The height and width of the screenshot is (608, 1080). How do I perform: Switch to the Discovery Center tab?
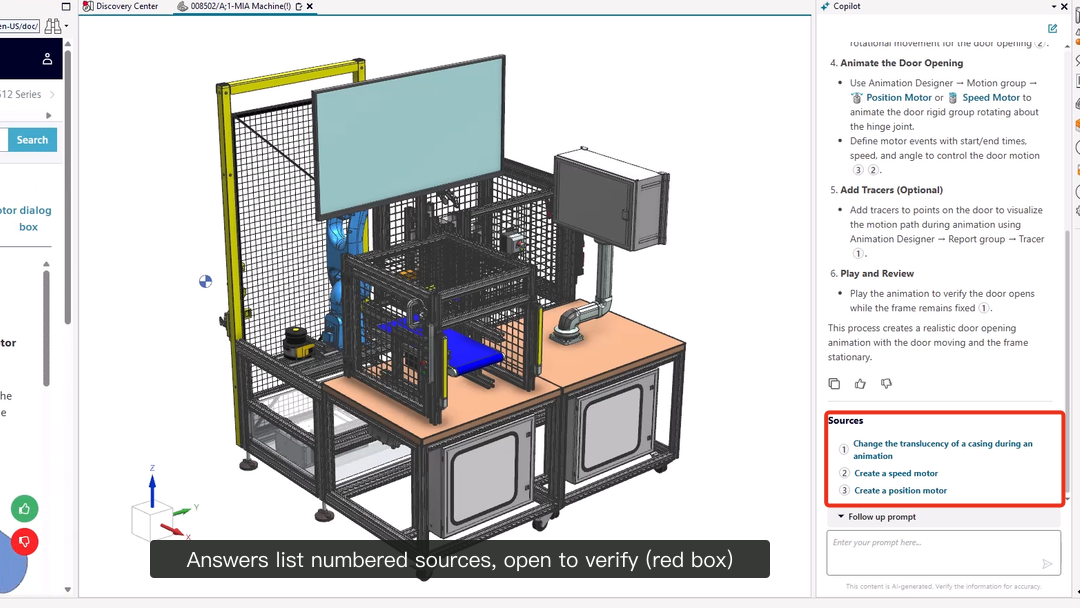121,6
